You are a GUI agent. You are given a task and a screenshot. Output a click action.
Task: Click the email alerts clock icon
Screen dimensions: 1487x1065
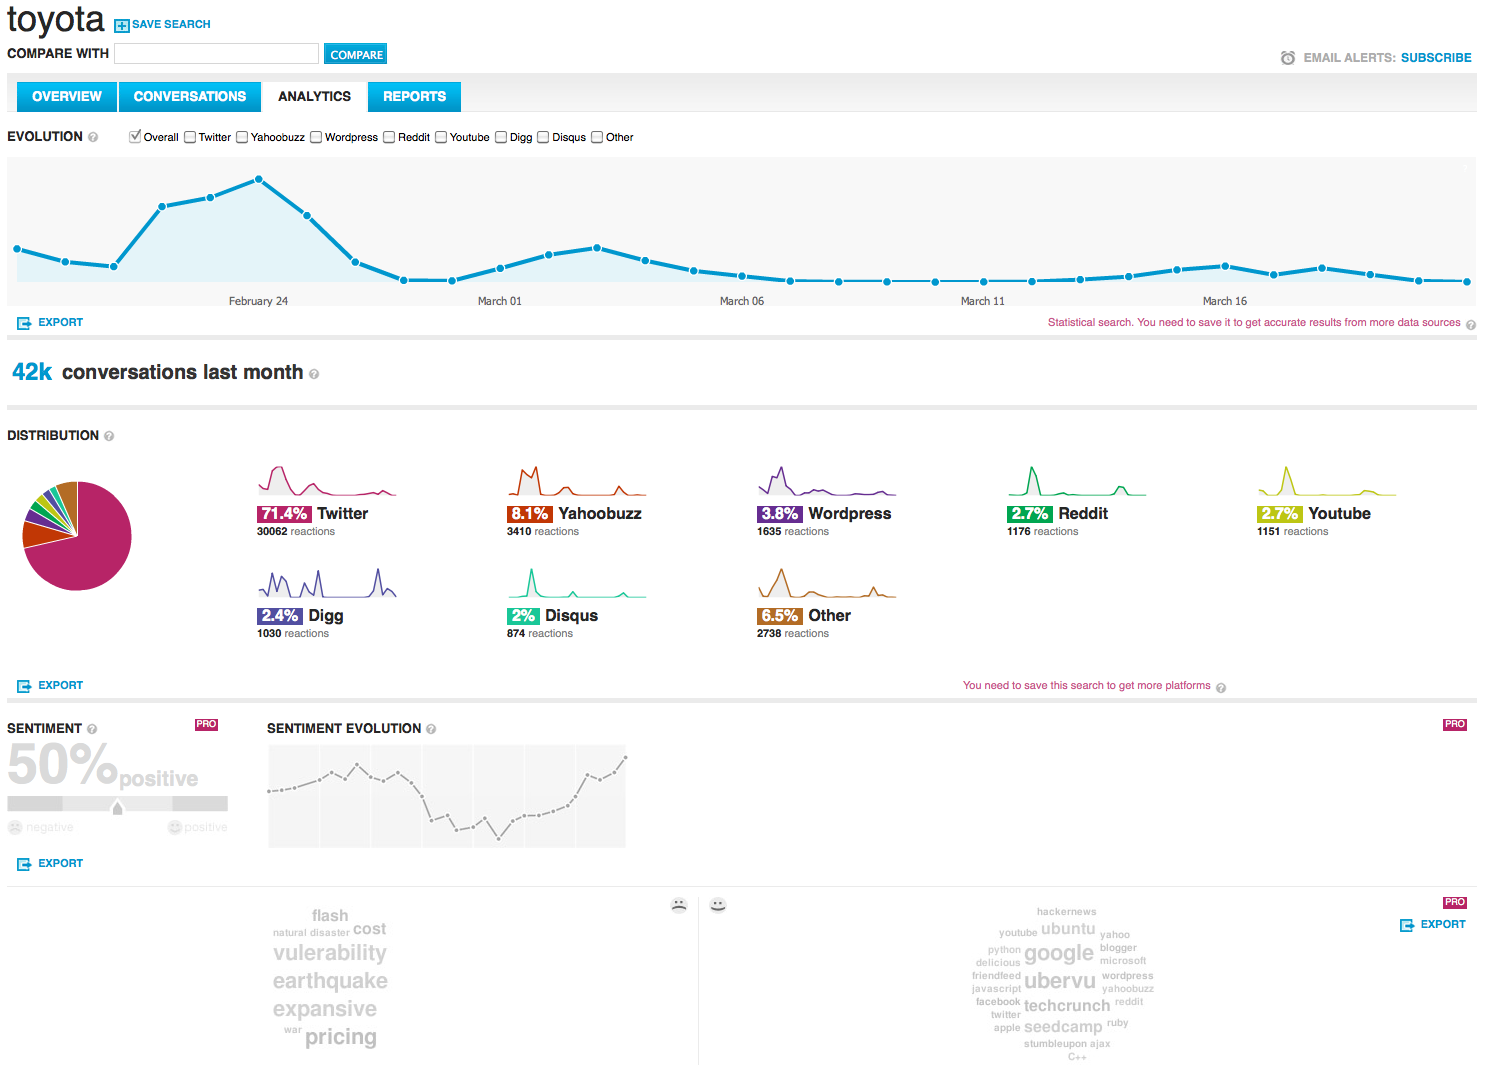pos(1288,58)
